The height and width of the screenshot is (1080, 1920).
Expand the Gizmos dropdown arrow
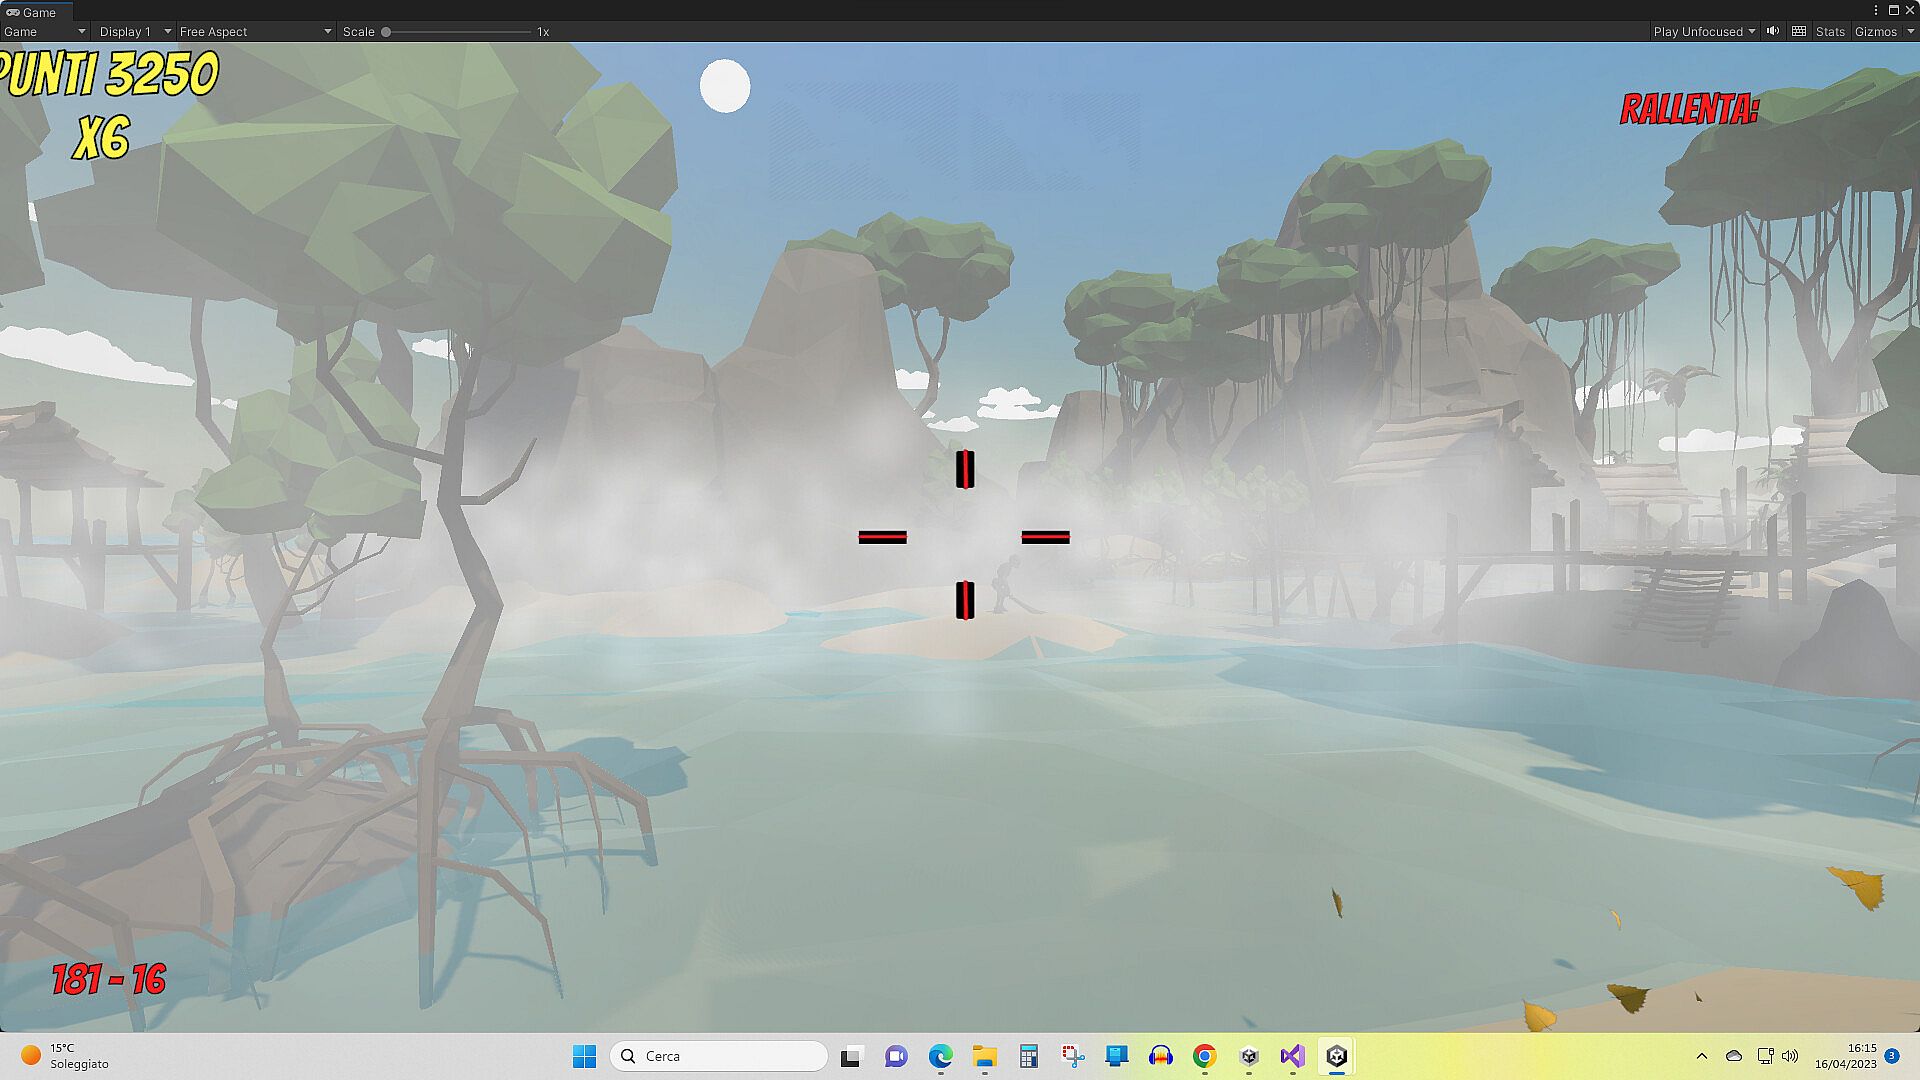click(x=1910, y=31)
